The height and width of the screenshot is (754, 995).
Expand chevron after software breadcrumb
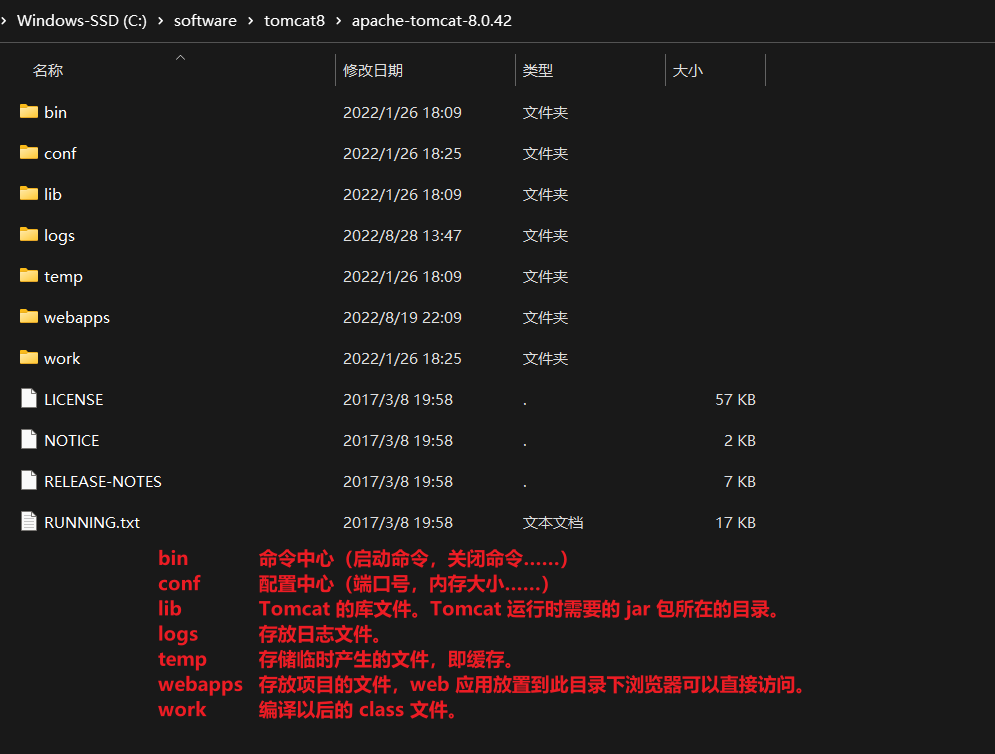[x=251, y=21]
